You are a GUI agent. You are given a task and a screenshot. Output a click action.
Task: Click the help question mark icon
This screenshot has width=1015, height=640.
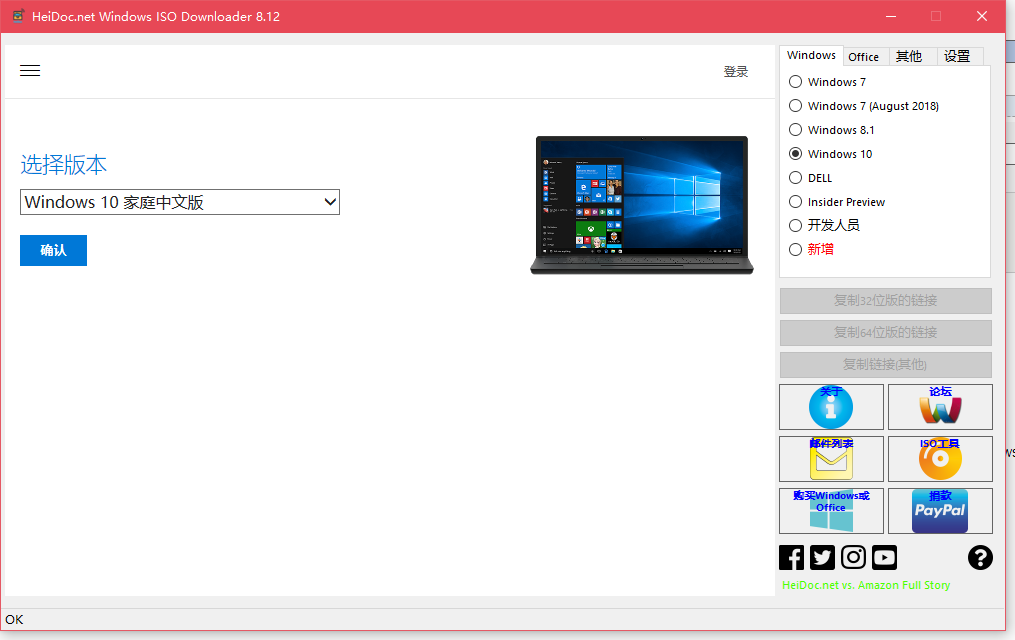pyautogui.click(x=980, y=557)
